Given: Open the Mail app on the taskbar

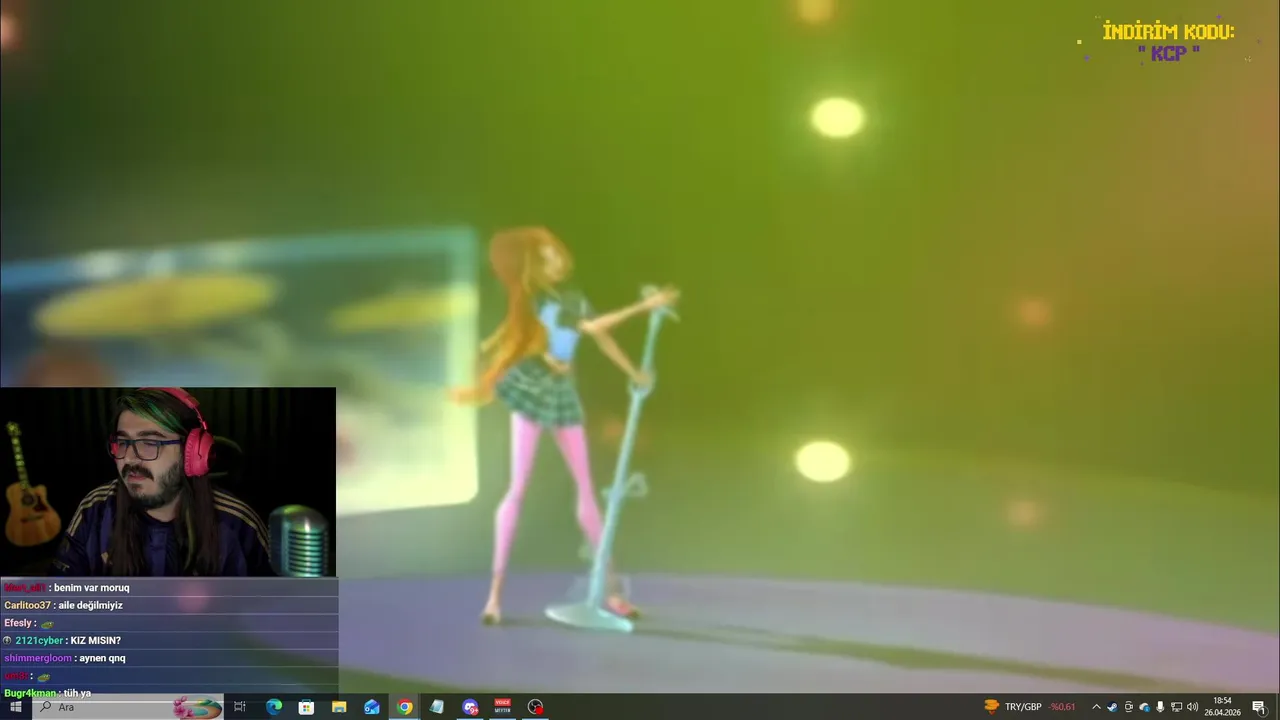Looking at the screenshot, I should pos(372,707).
